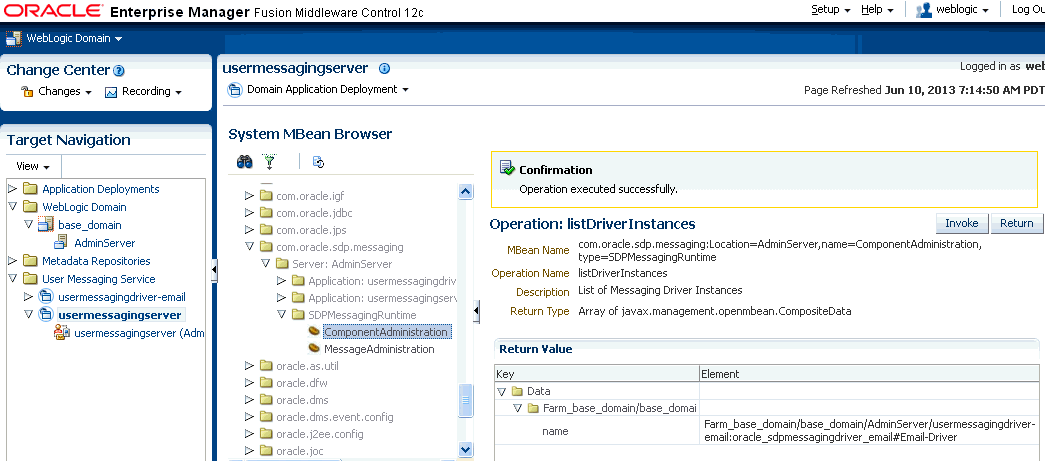
Task: Click the base_domain icon in Target Navigation
Action: [46, 225]
